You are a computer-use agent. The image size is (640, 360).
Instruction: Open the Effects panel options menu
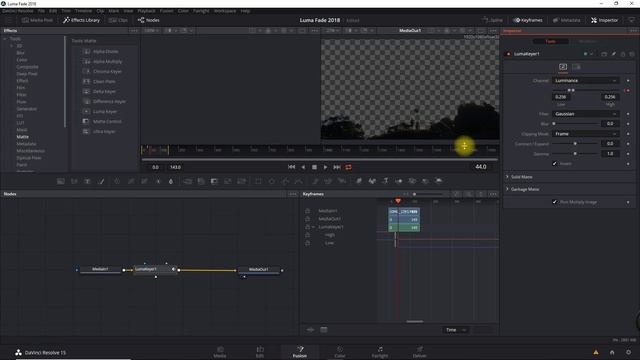click(134, 31)
